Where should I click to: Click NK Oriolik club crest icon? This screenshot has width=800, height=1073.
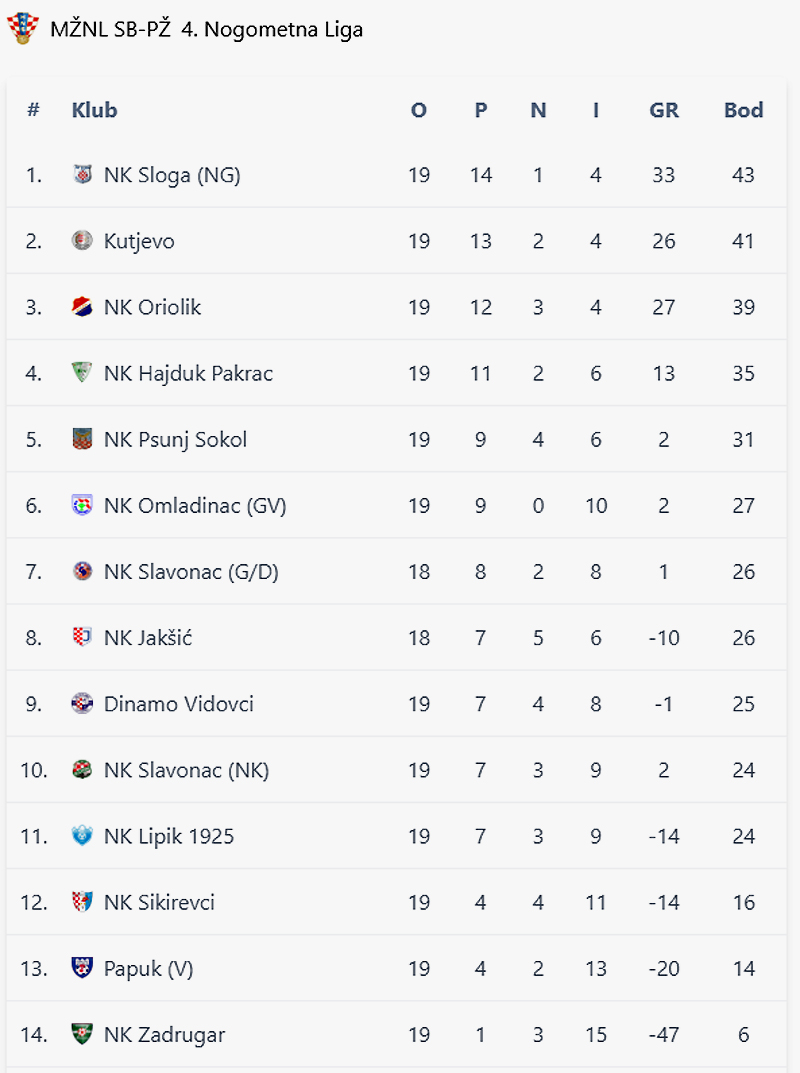(x=82, y=307)
